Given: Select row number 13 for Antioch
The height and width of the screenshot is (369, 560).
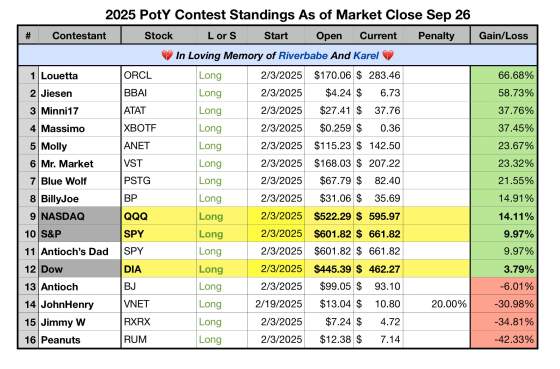Looking at the screenshot, I should tap(29, 286).
